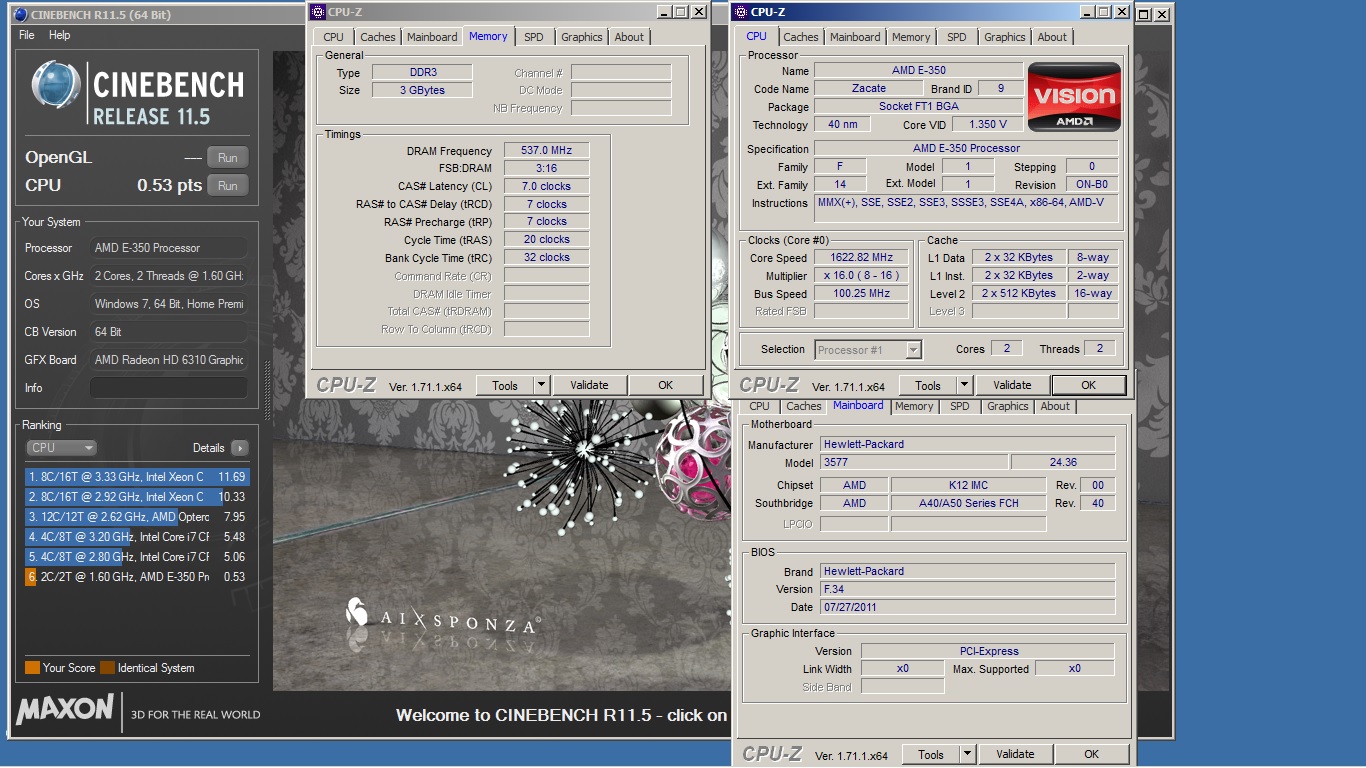The image size is (1366, 768).
Task: Click the Core Speed value 1622.82 MHz
Action: click(x=862, y=258)
